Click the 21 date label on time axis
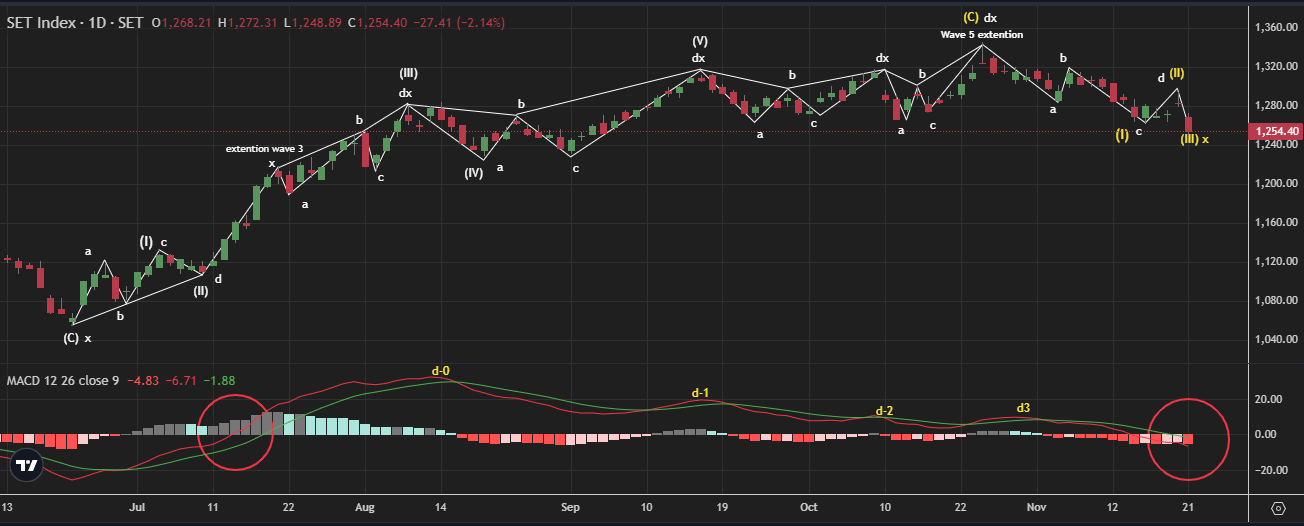 [x=1188, y=508]
